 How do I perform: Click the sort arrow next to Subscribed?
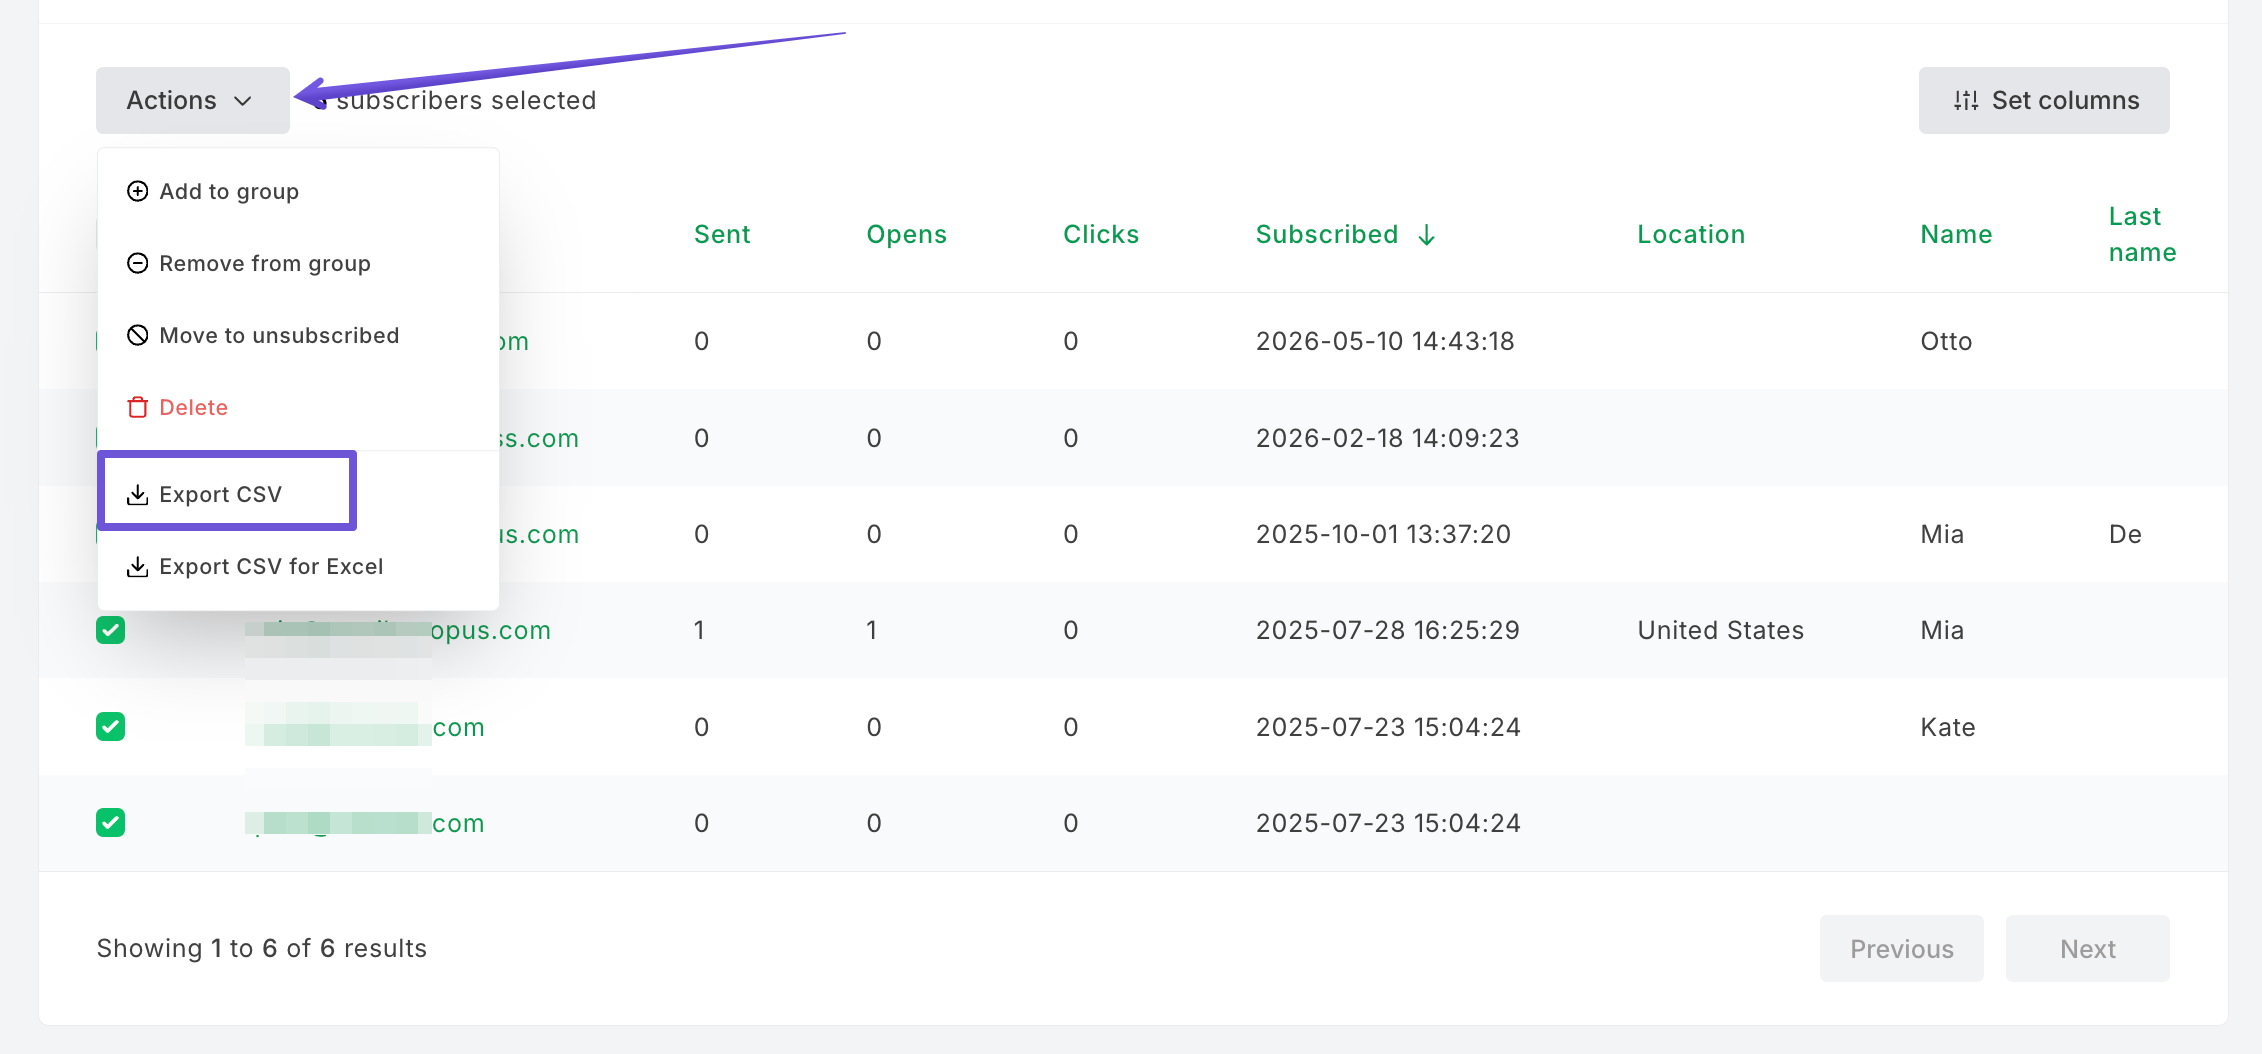(x=1427, y=235)
